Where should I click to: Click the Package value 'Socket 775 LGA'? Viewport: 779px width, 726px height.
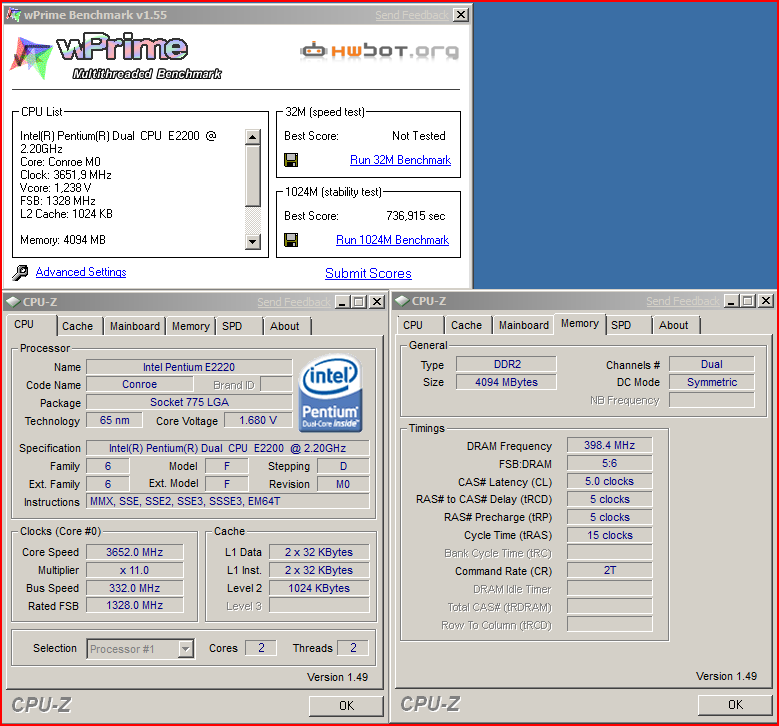tap(189, 403)
